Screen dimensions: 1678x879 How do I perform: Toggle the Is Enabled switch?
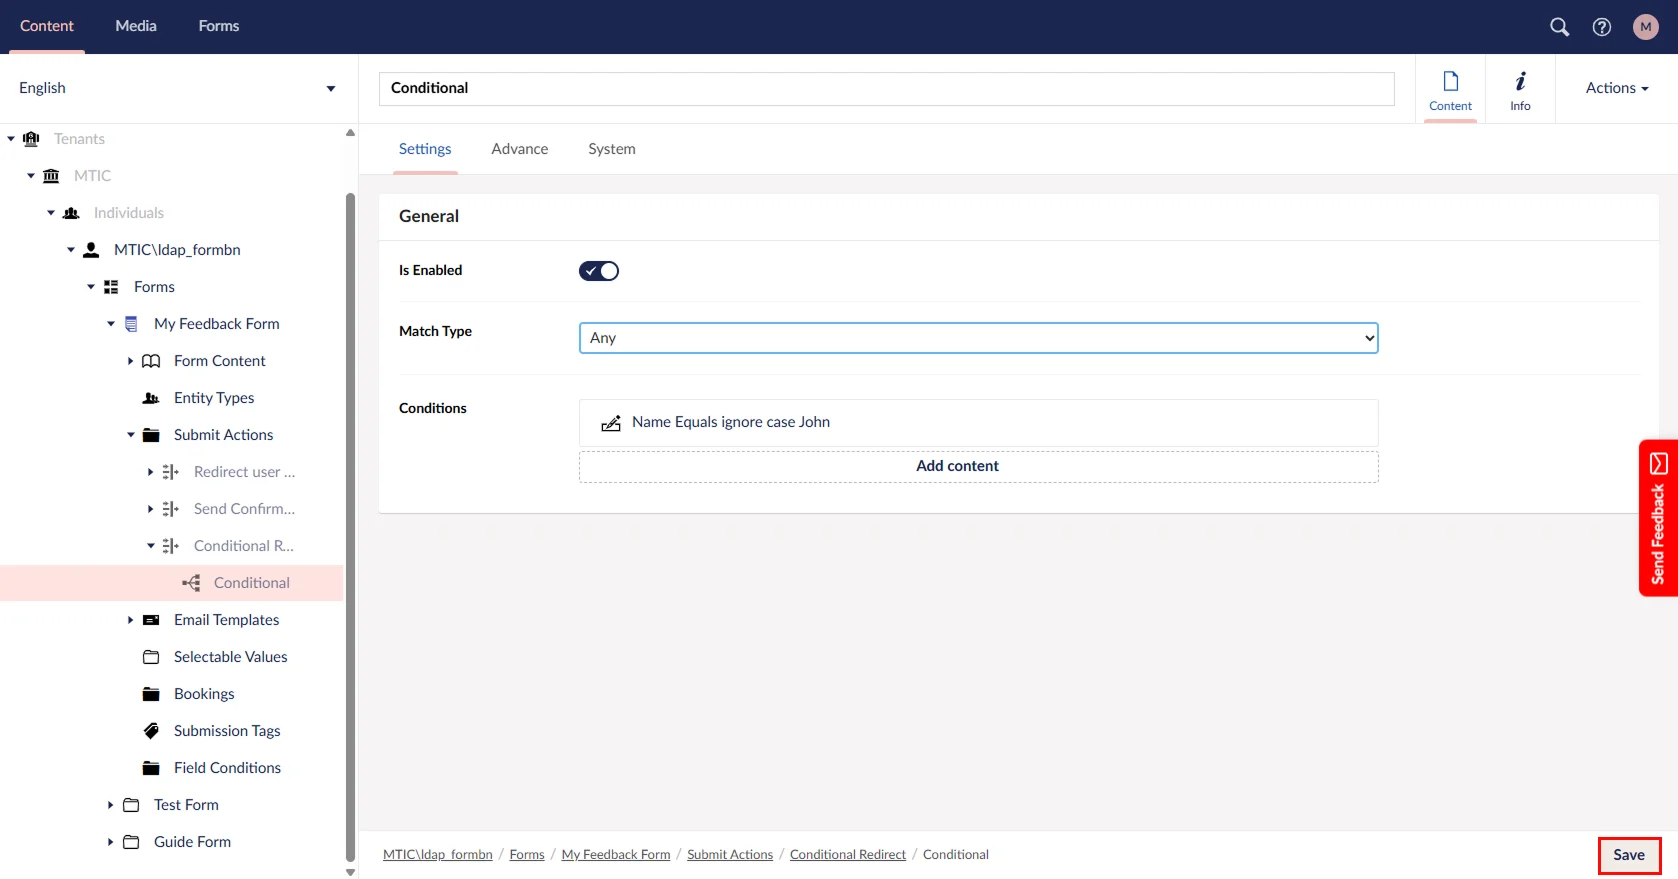click(x=599, y=271)
